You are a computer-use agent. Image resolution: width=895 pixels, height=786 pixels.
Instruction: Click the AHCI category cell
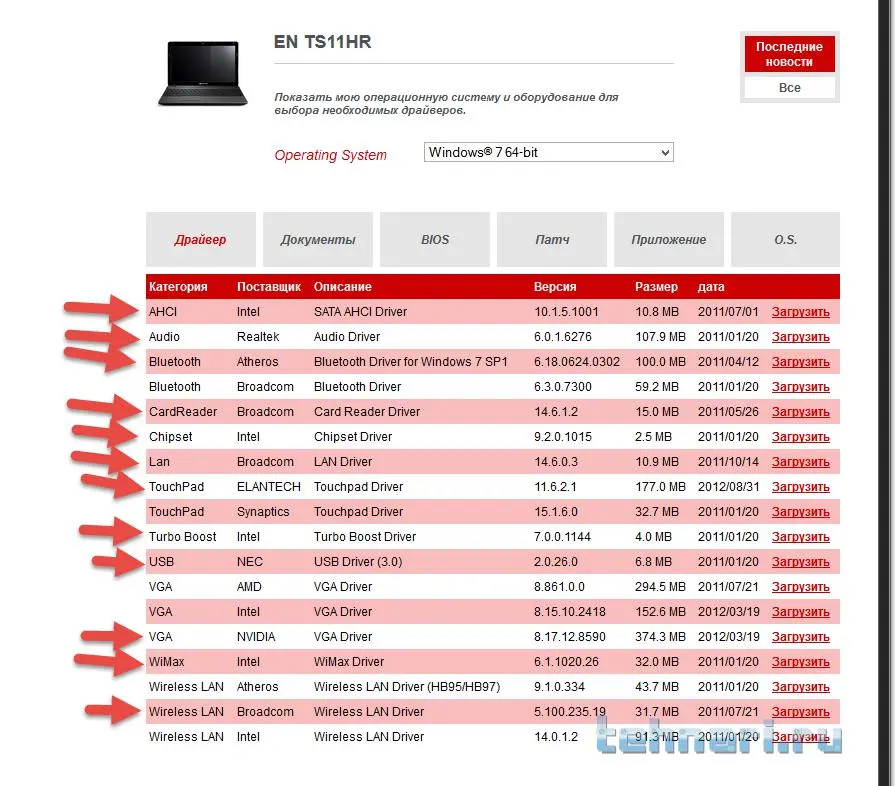[163, 312]
